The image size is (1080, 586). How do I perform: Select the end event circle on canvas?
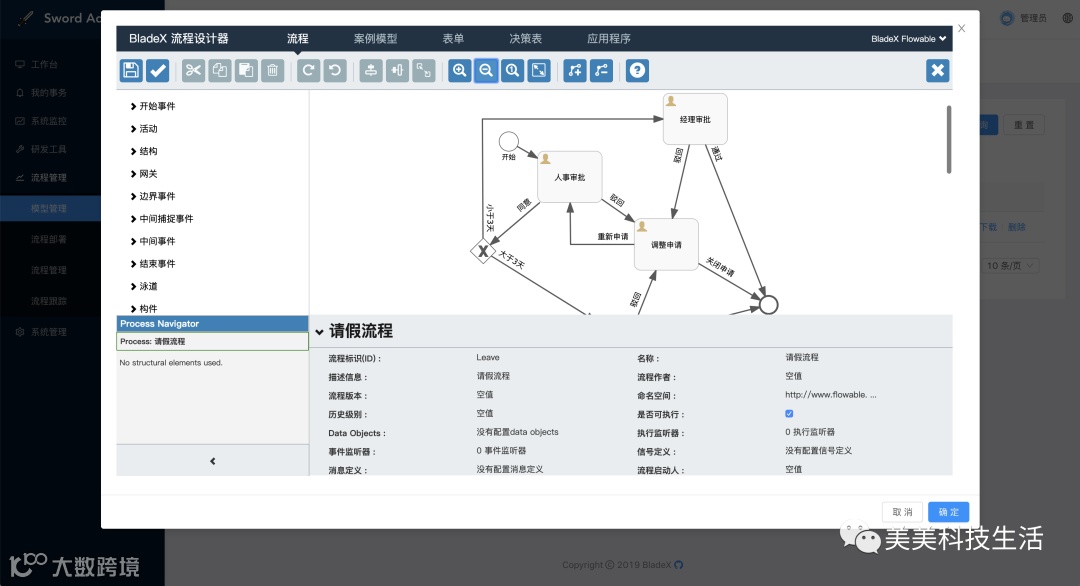(769, 304)
